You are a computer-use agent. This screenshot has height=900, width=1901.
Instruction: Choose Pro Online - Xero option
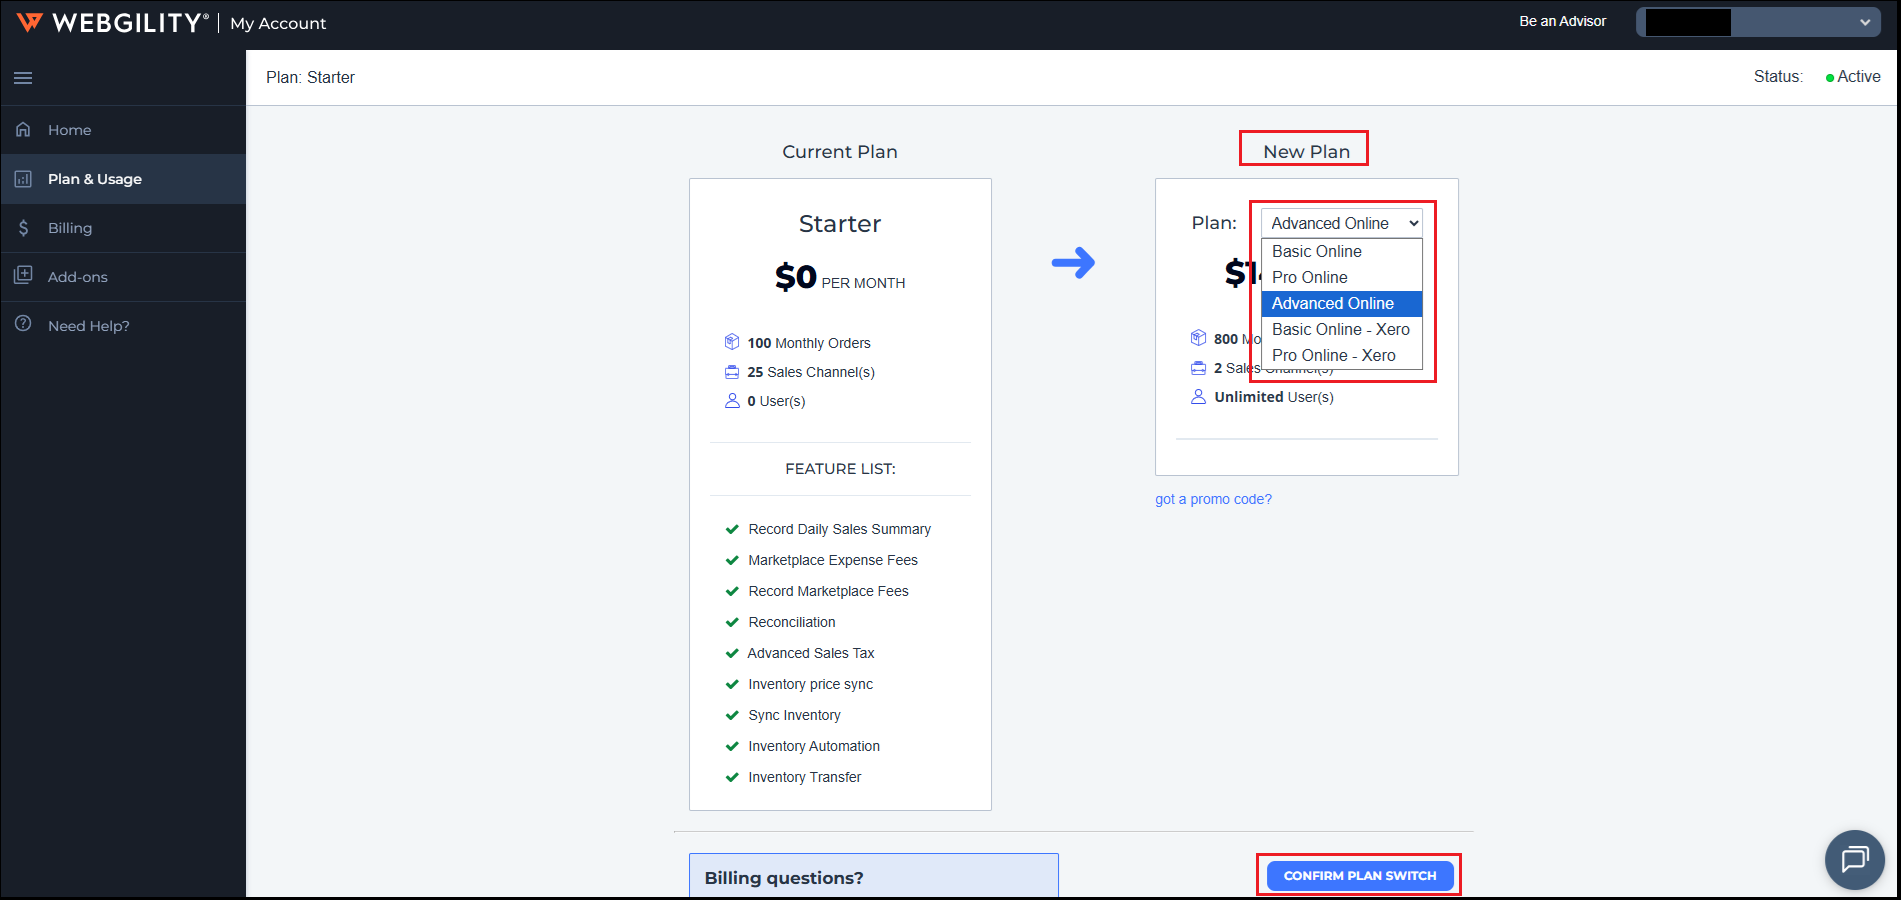point(1333,355)
